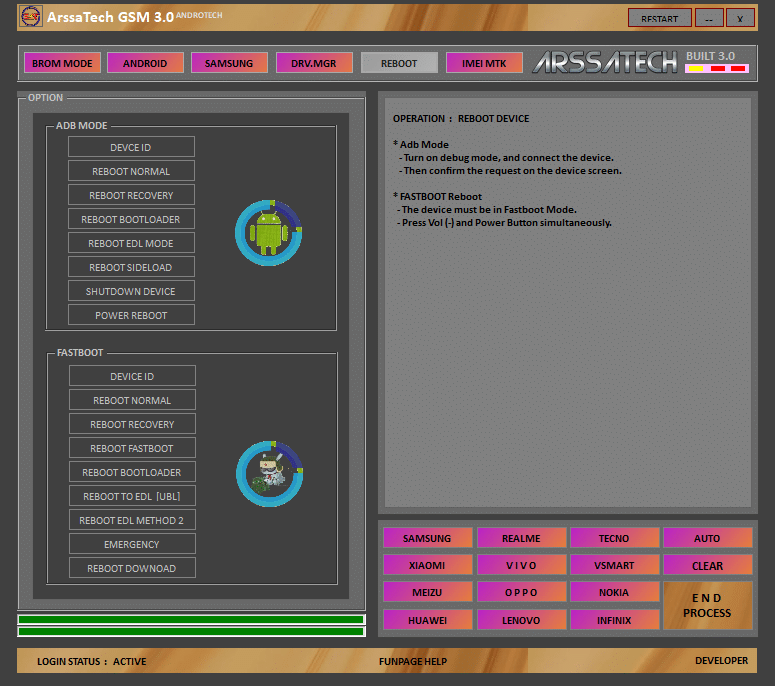Click the LOGIN STATUS : ACTIVE text
775x686 pixels.
tap(91, 661)
